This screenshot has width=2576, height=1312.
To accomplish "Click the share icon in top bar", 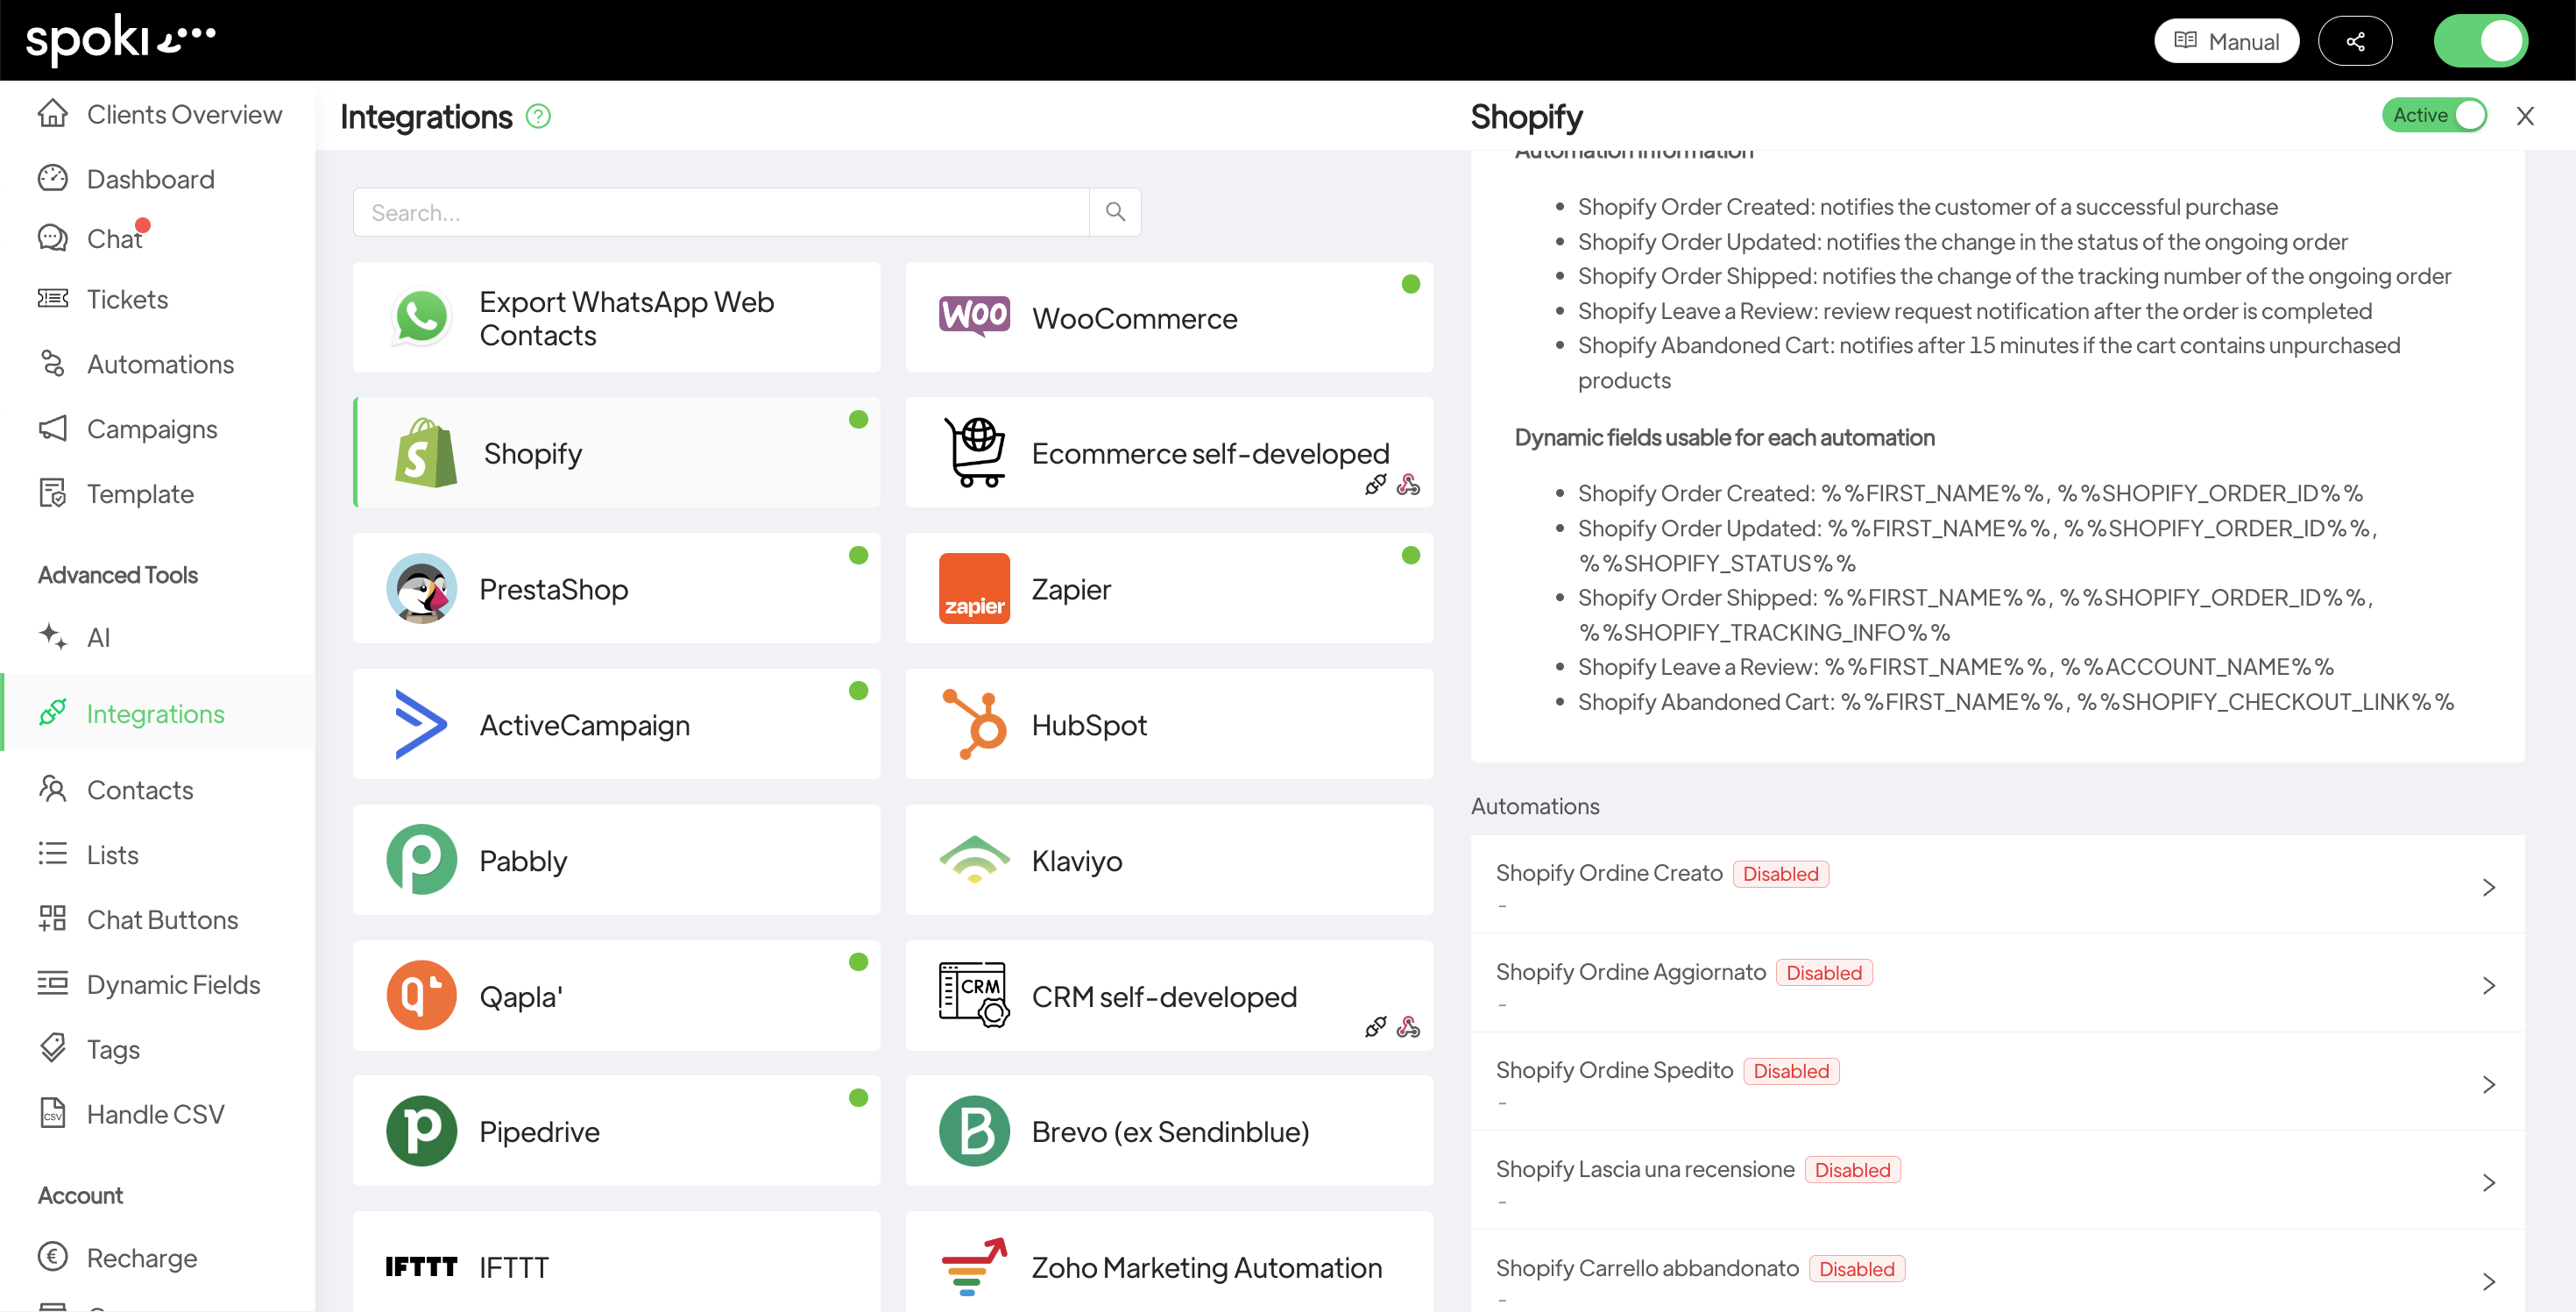I will pyautogui.click(x=2355, y=41).
